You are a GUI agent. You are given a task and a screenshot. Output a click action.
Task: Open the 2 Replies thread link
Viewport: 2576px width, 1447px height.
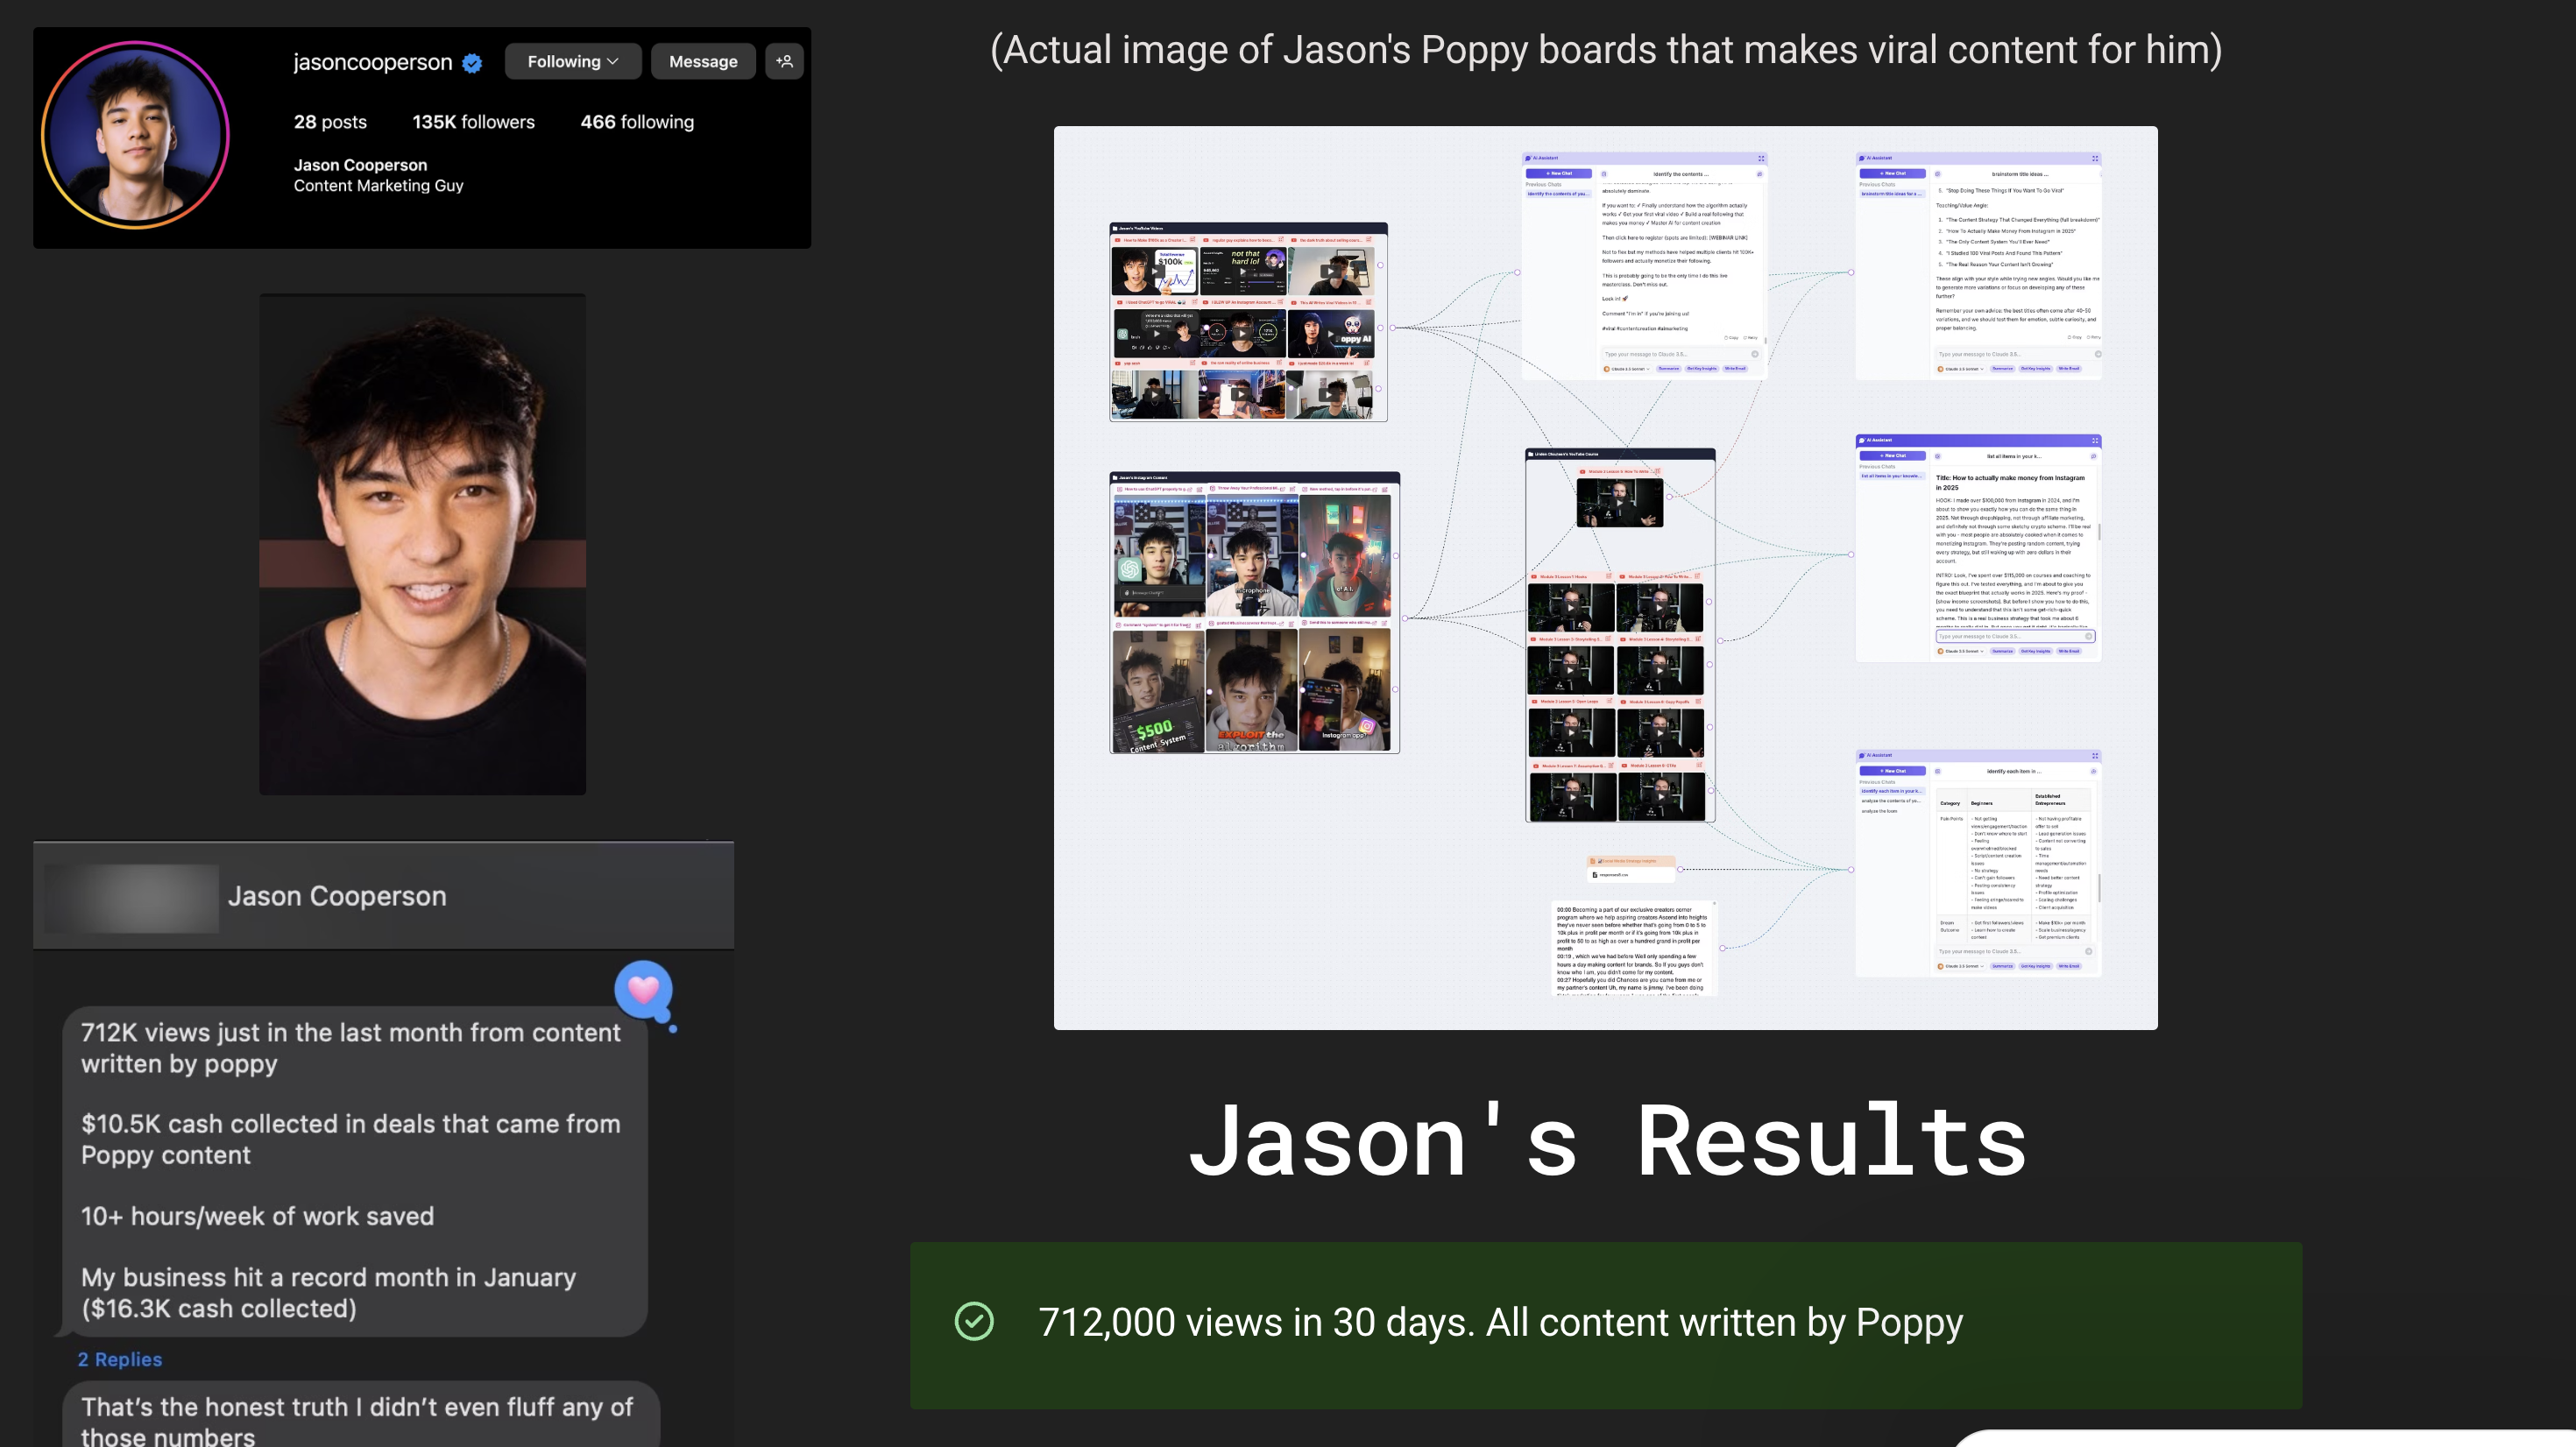coord(120,1359)
